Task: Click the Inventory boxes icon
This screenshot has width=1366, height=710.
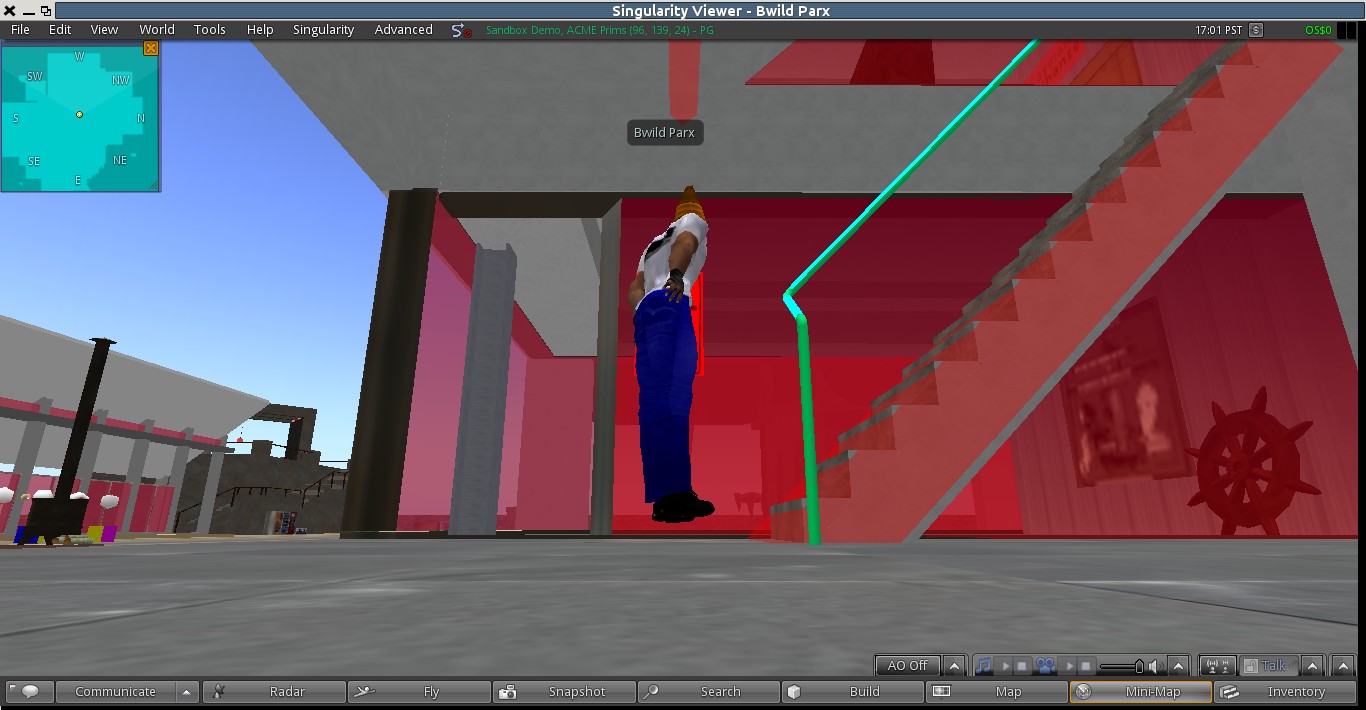Action: [1229, 691]
